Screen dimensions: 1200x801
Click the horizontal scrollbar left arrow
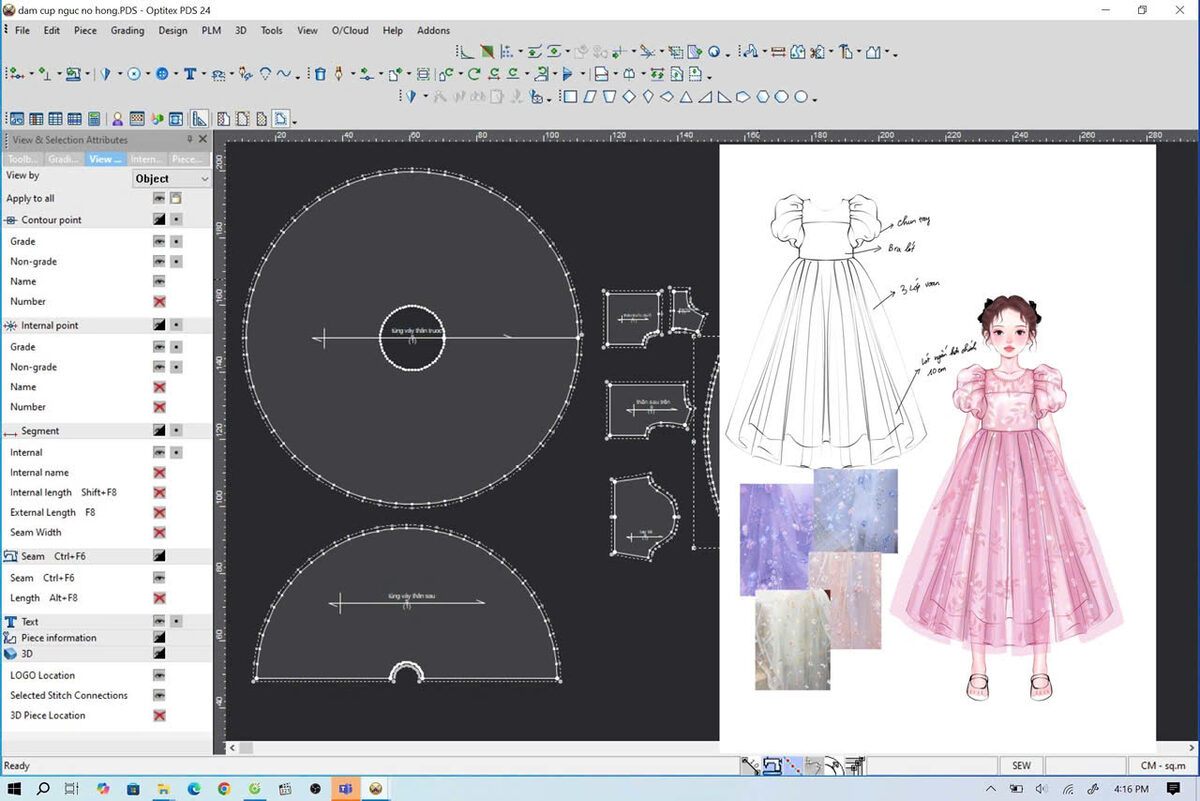(233, 747)
